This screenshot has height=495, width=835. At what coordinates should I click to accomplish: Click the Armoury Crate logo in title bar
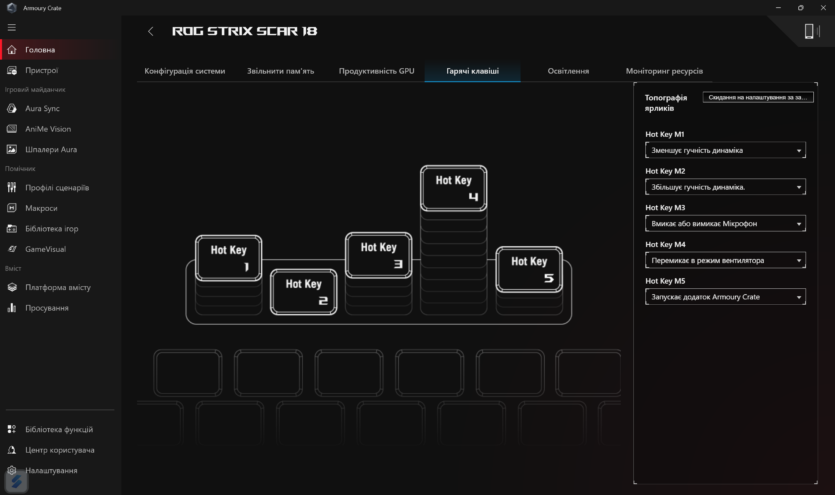(12, 8)
